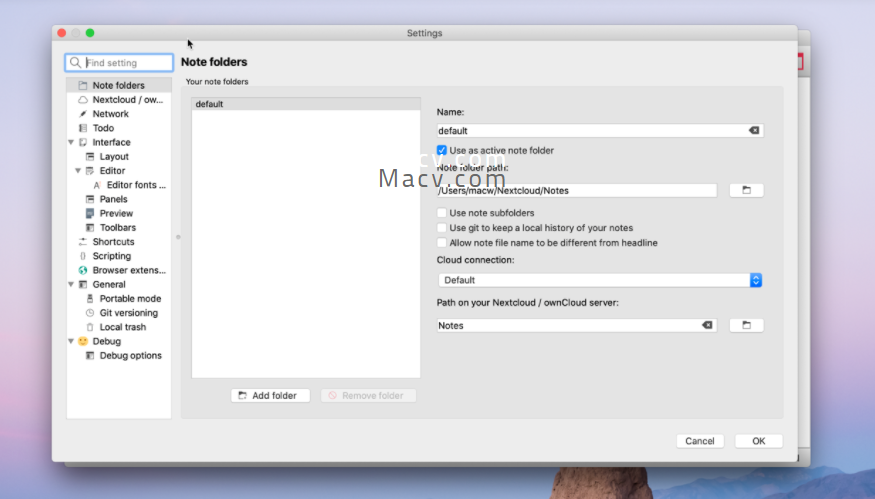Uncheck Use as active note folder
875x499 pixels.
(441, 150)
